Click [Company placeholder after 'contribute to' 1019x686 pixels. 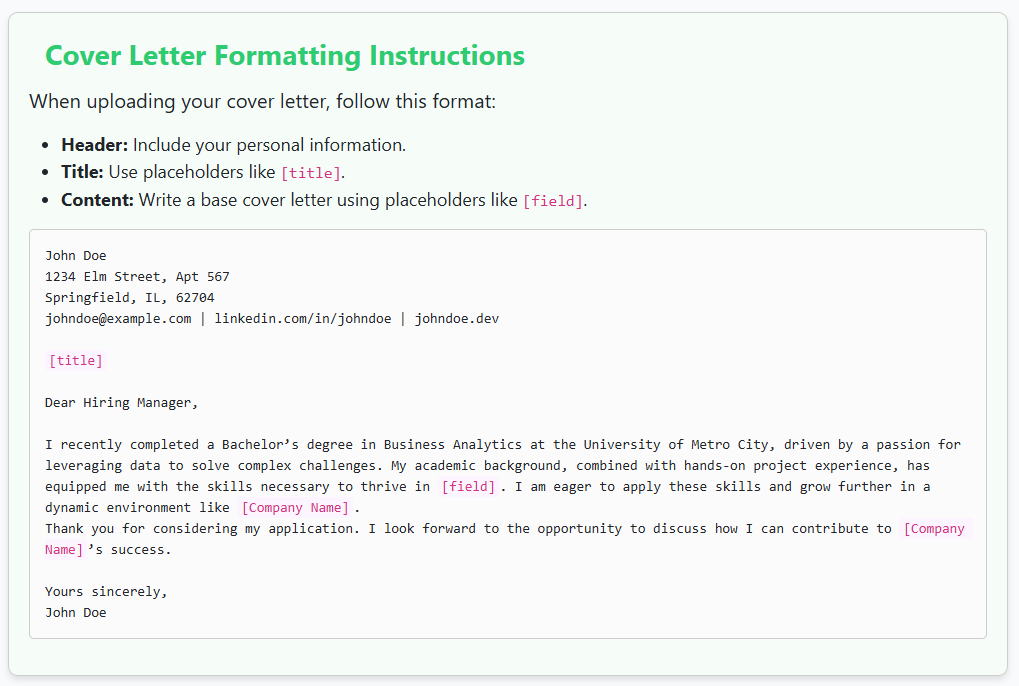934,528
